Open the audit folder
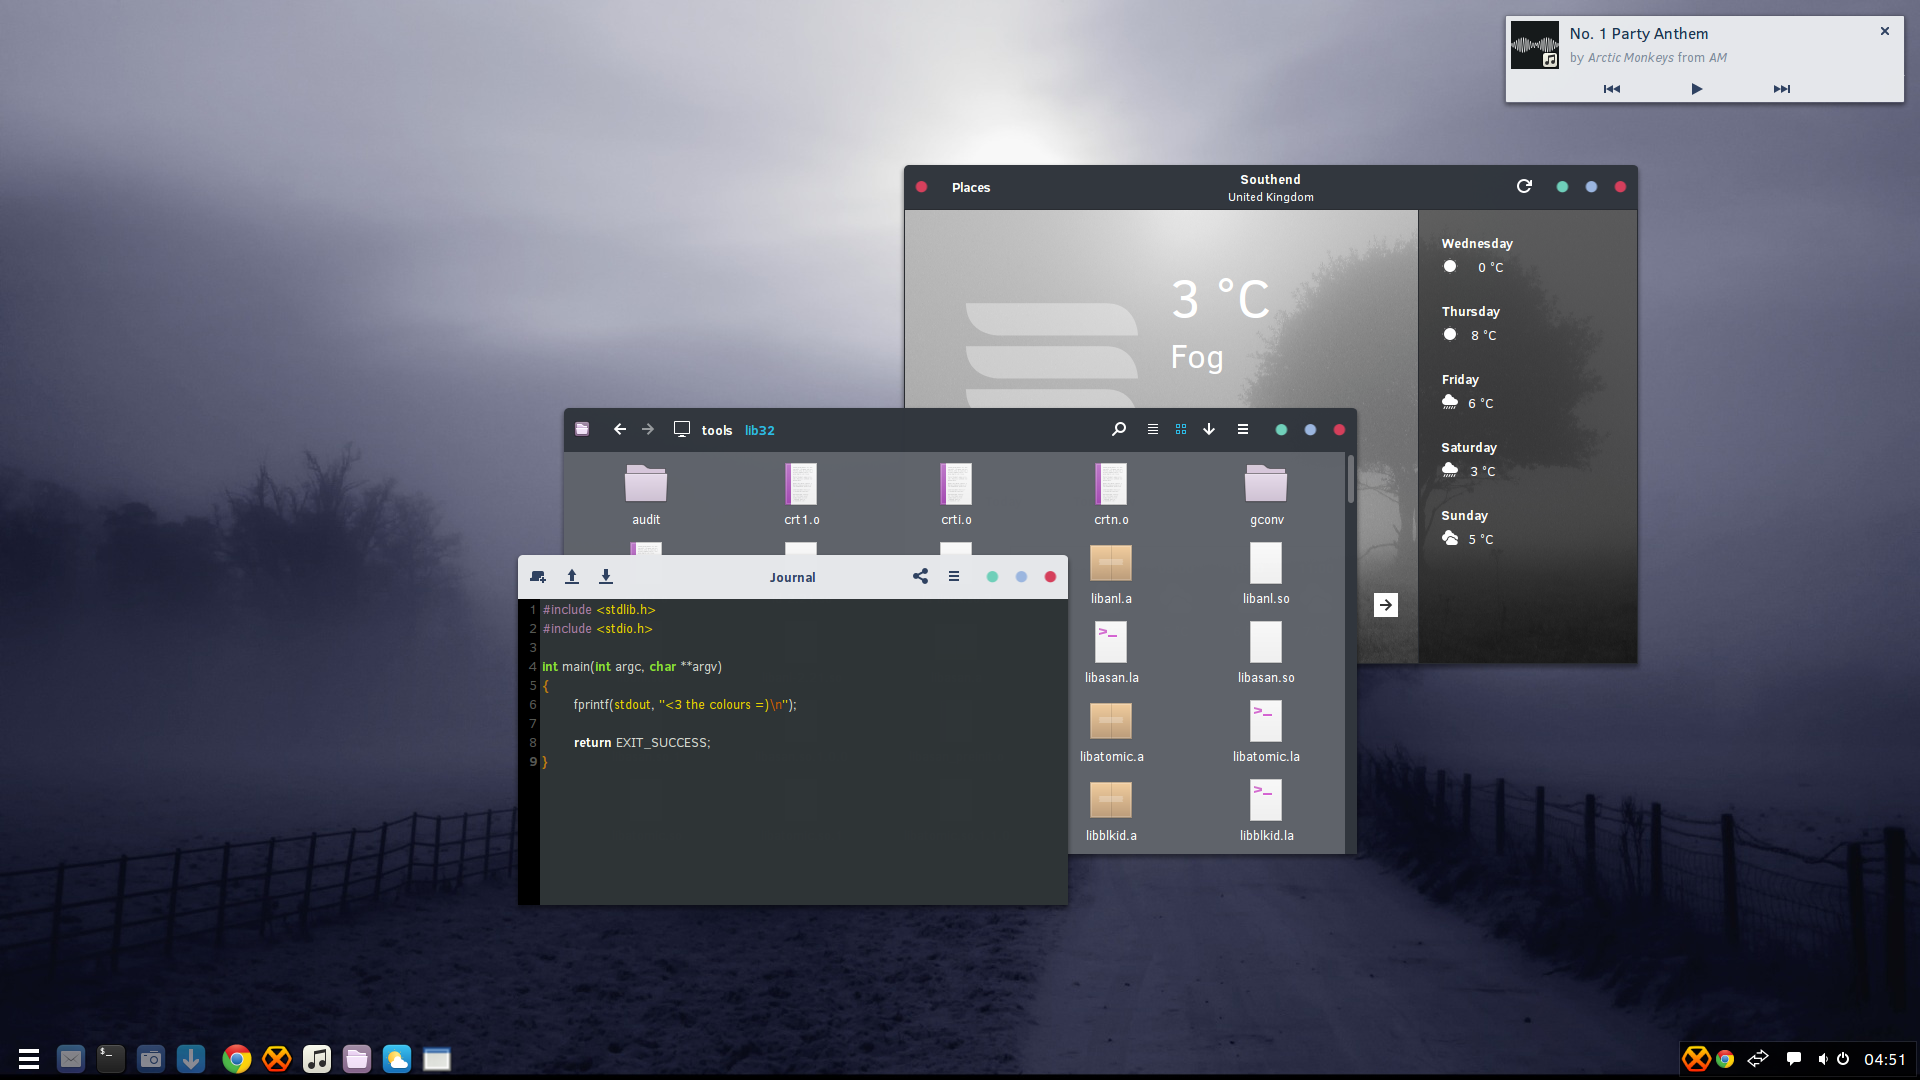Image resolution: width=1920 pixels, height=1080 pixels. point(646,495)
